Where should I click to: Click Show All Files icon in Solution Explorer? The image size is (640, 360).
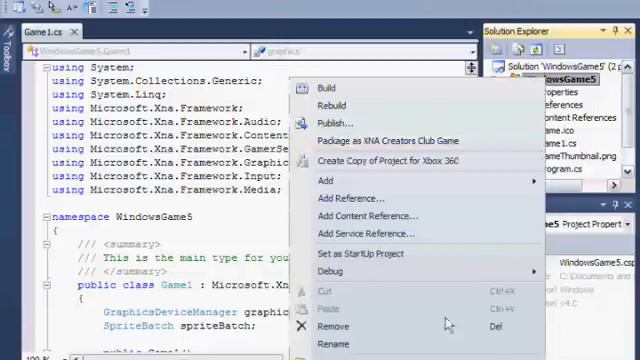(x=518, y=50)
